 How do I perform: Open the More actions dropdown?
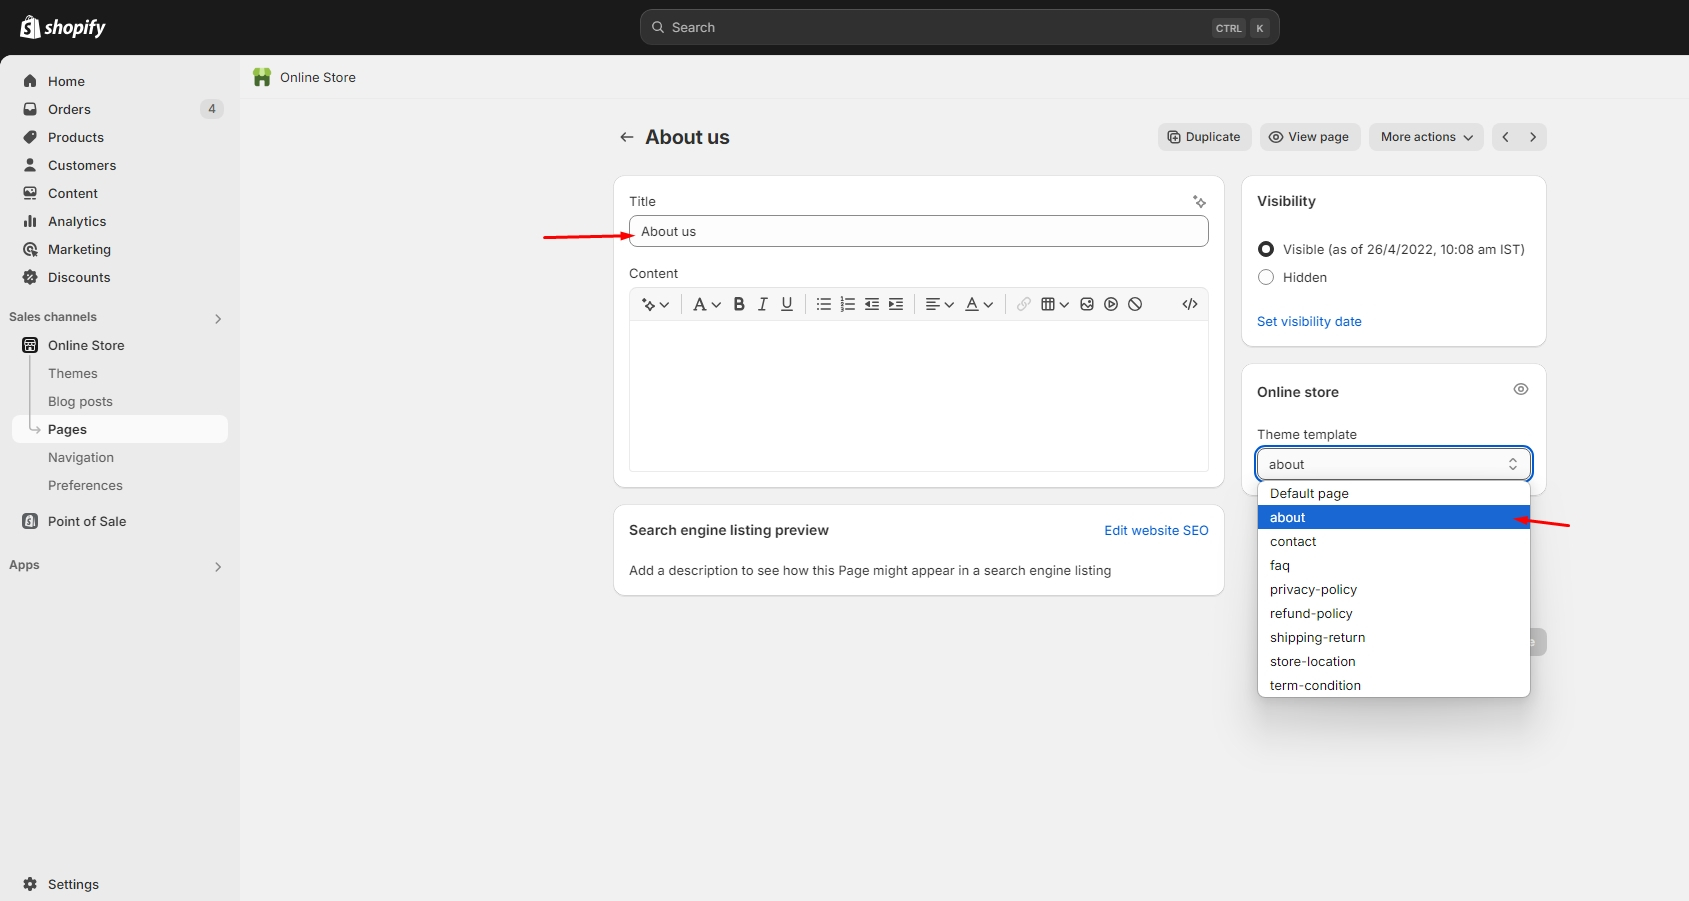point(1426,137)
